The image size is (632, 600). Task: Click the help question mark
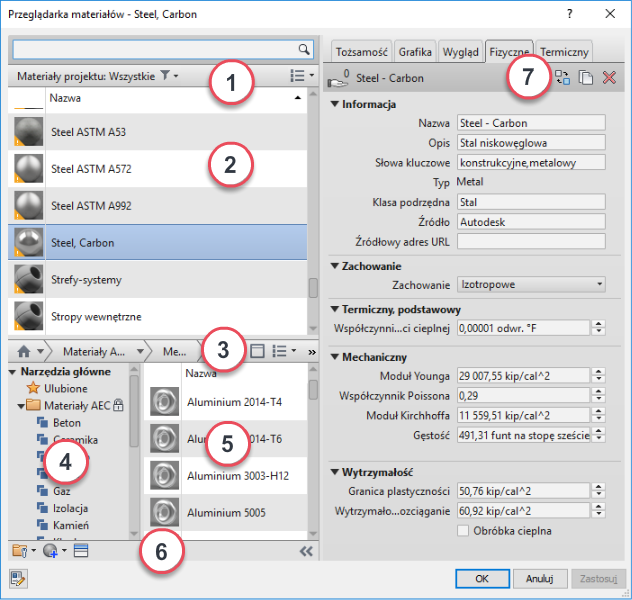(569, 14)
